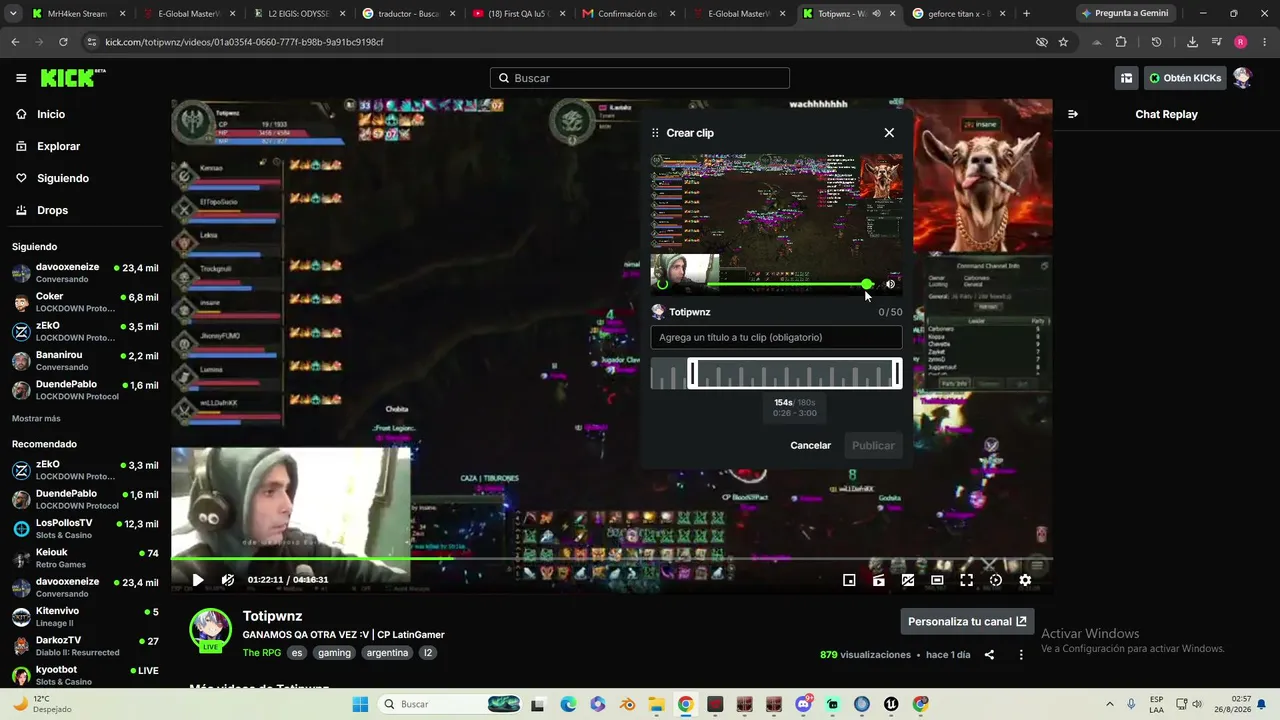Open a new browser tab
Screen dimensions: 1280x720
coord(1026,14)
